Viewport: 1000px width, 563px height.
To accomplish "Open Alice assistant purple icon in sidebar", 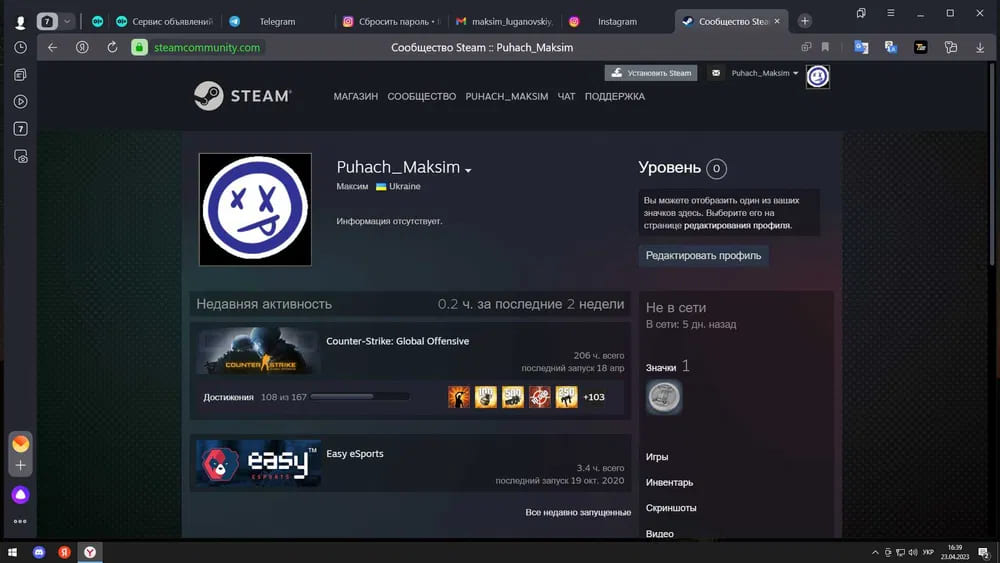I will [x=20, y=495].
